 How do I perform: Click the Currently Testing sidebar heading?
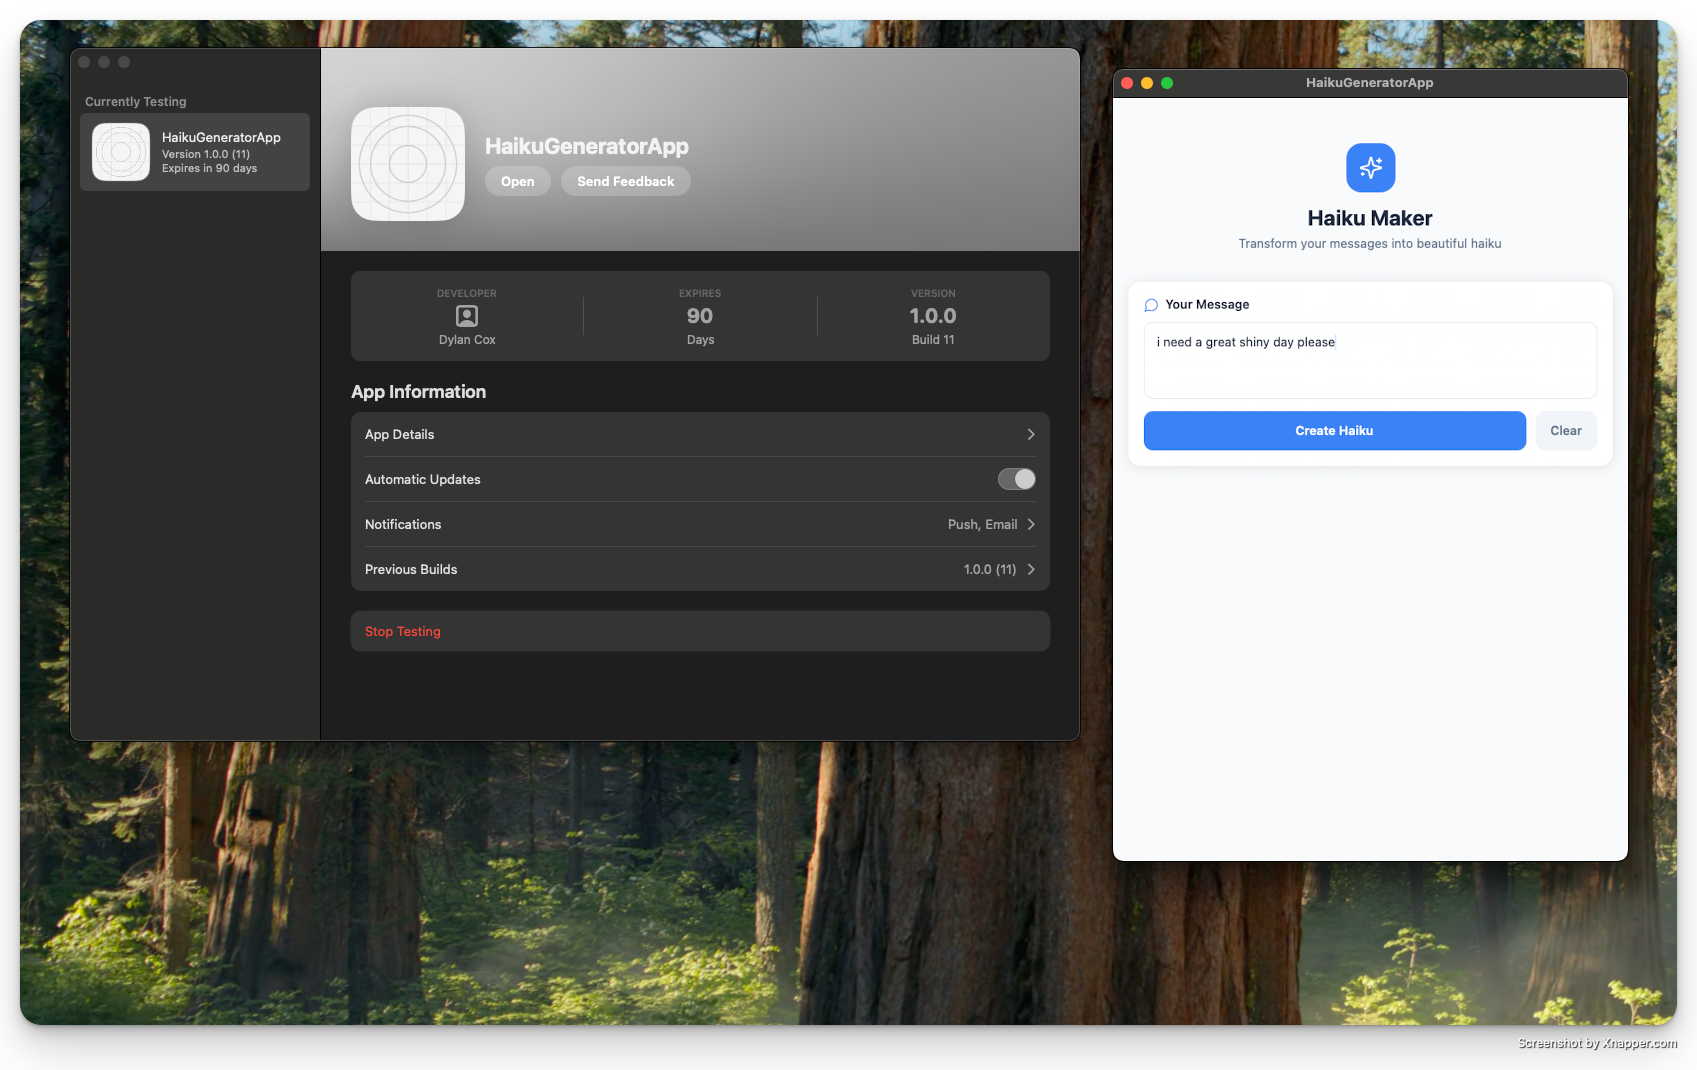(136, 102)
